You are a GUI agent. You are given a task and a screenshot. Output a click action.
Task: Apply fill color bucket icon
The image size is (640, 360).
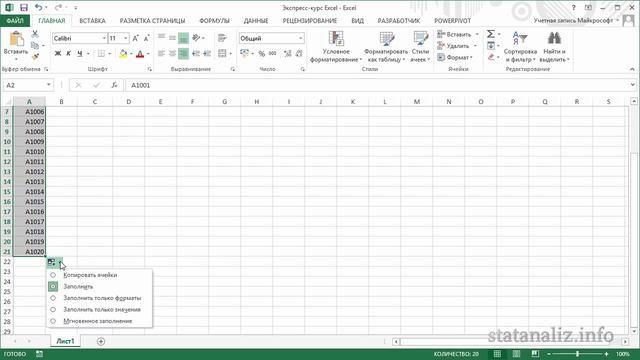123,53
